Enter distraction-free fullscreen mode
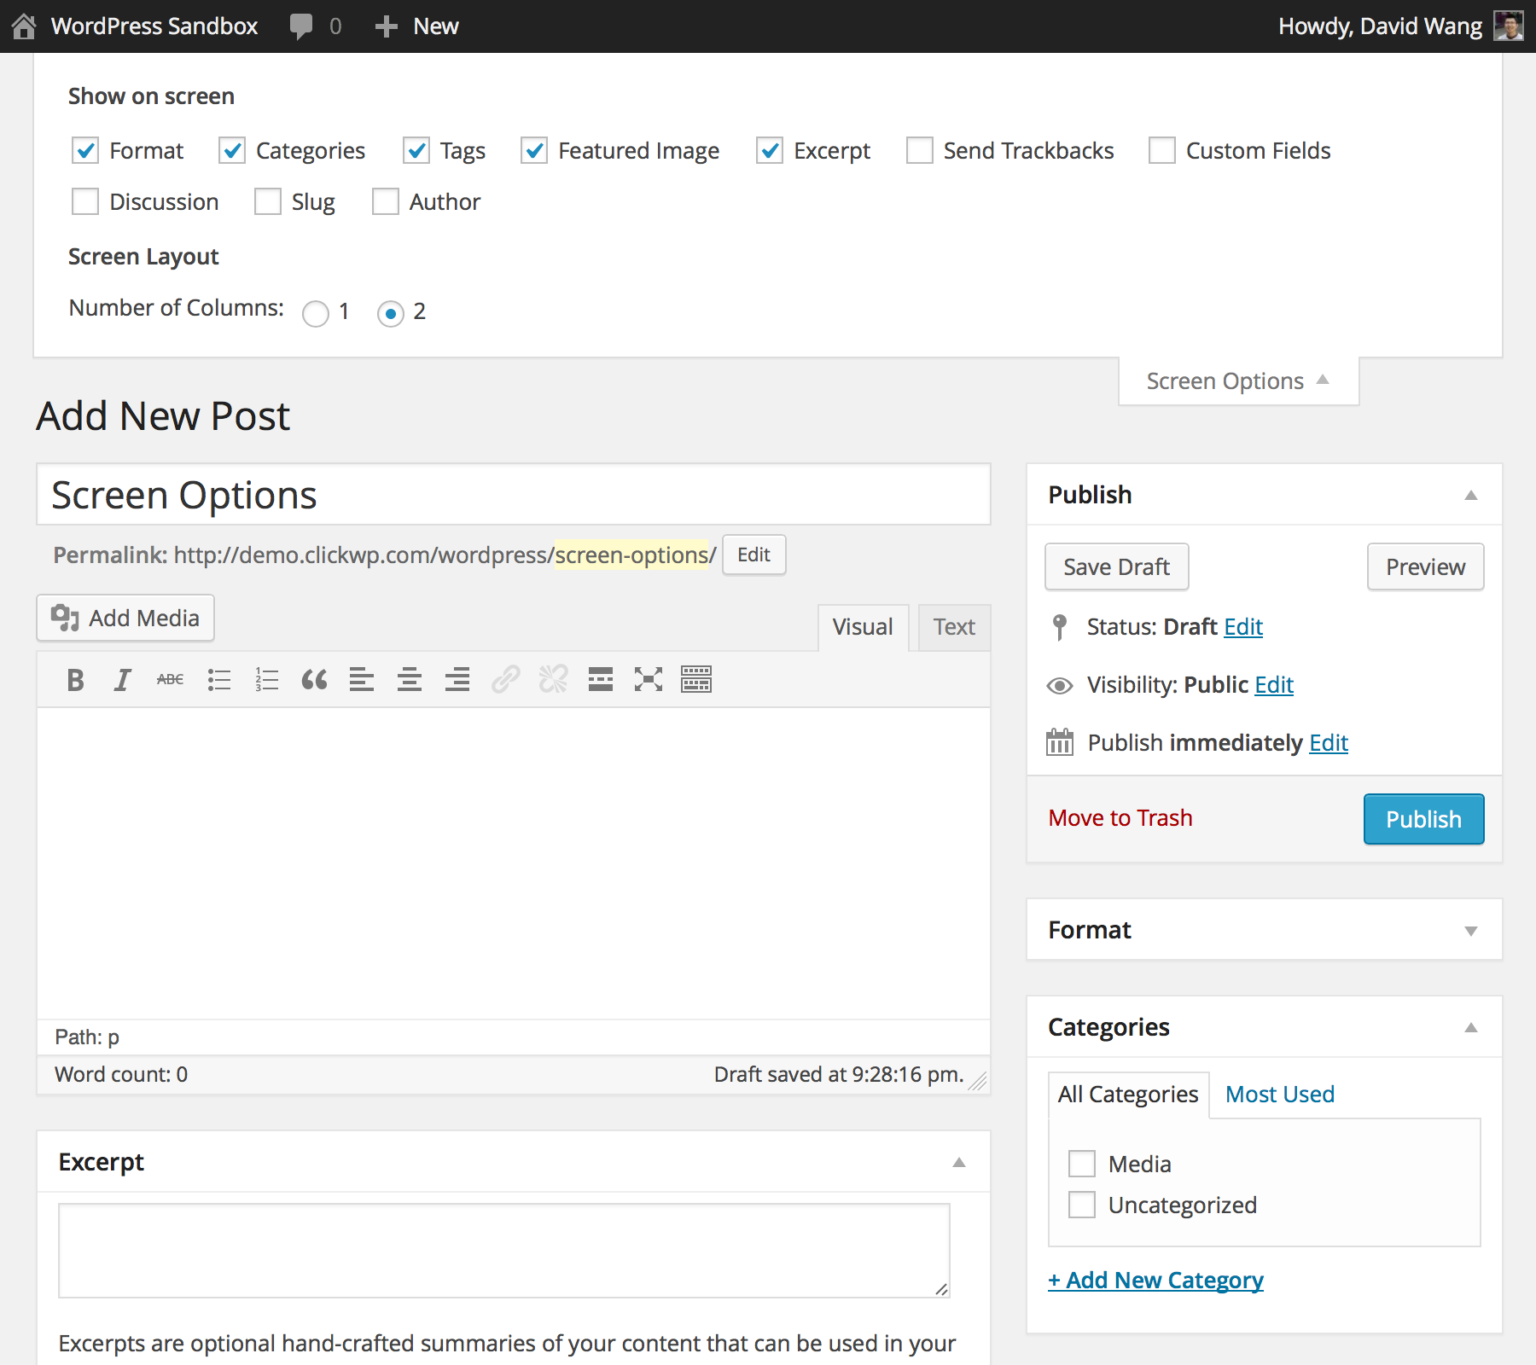The image size is (1536, 1365). click(x=648, y=679)
